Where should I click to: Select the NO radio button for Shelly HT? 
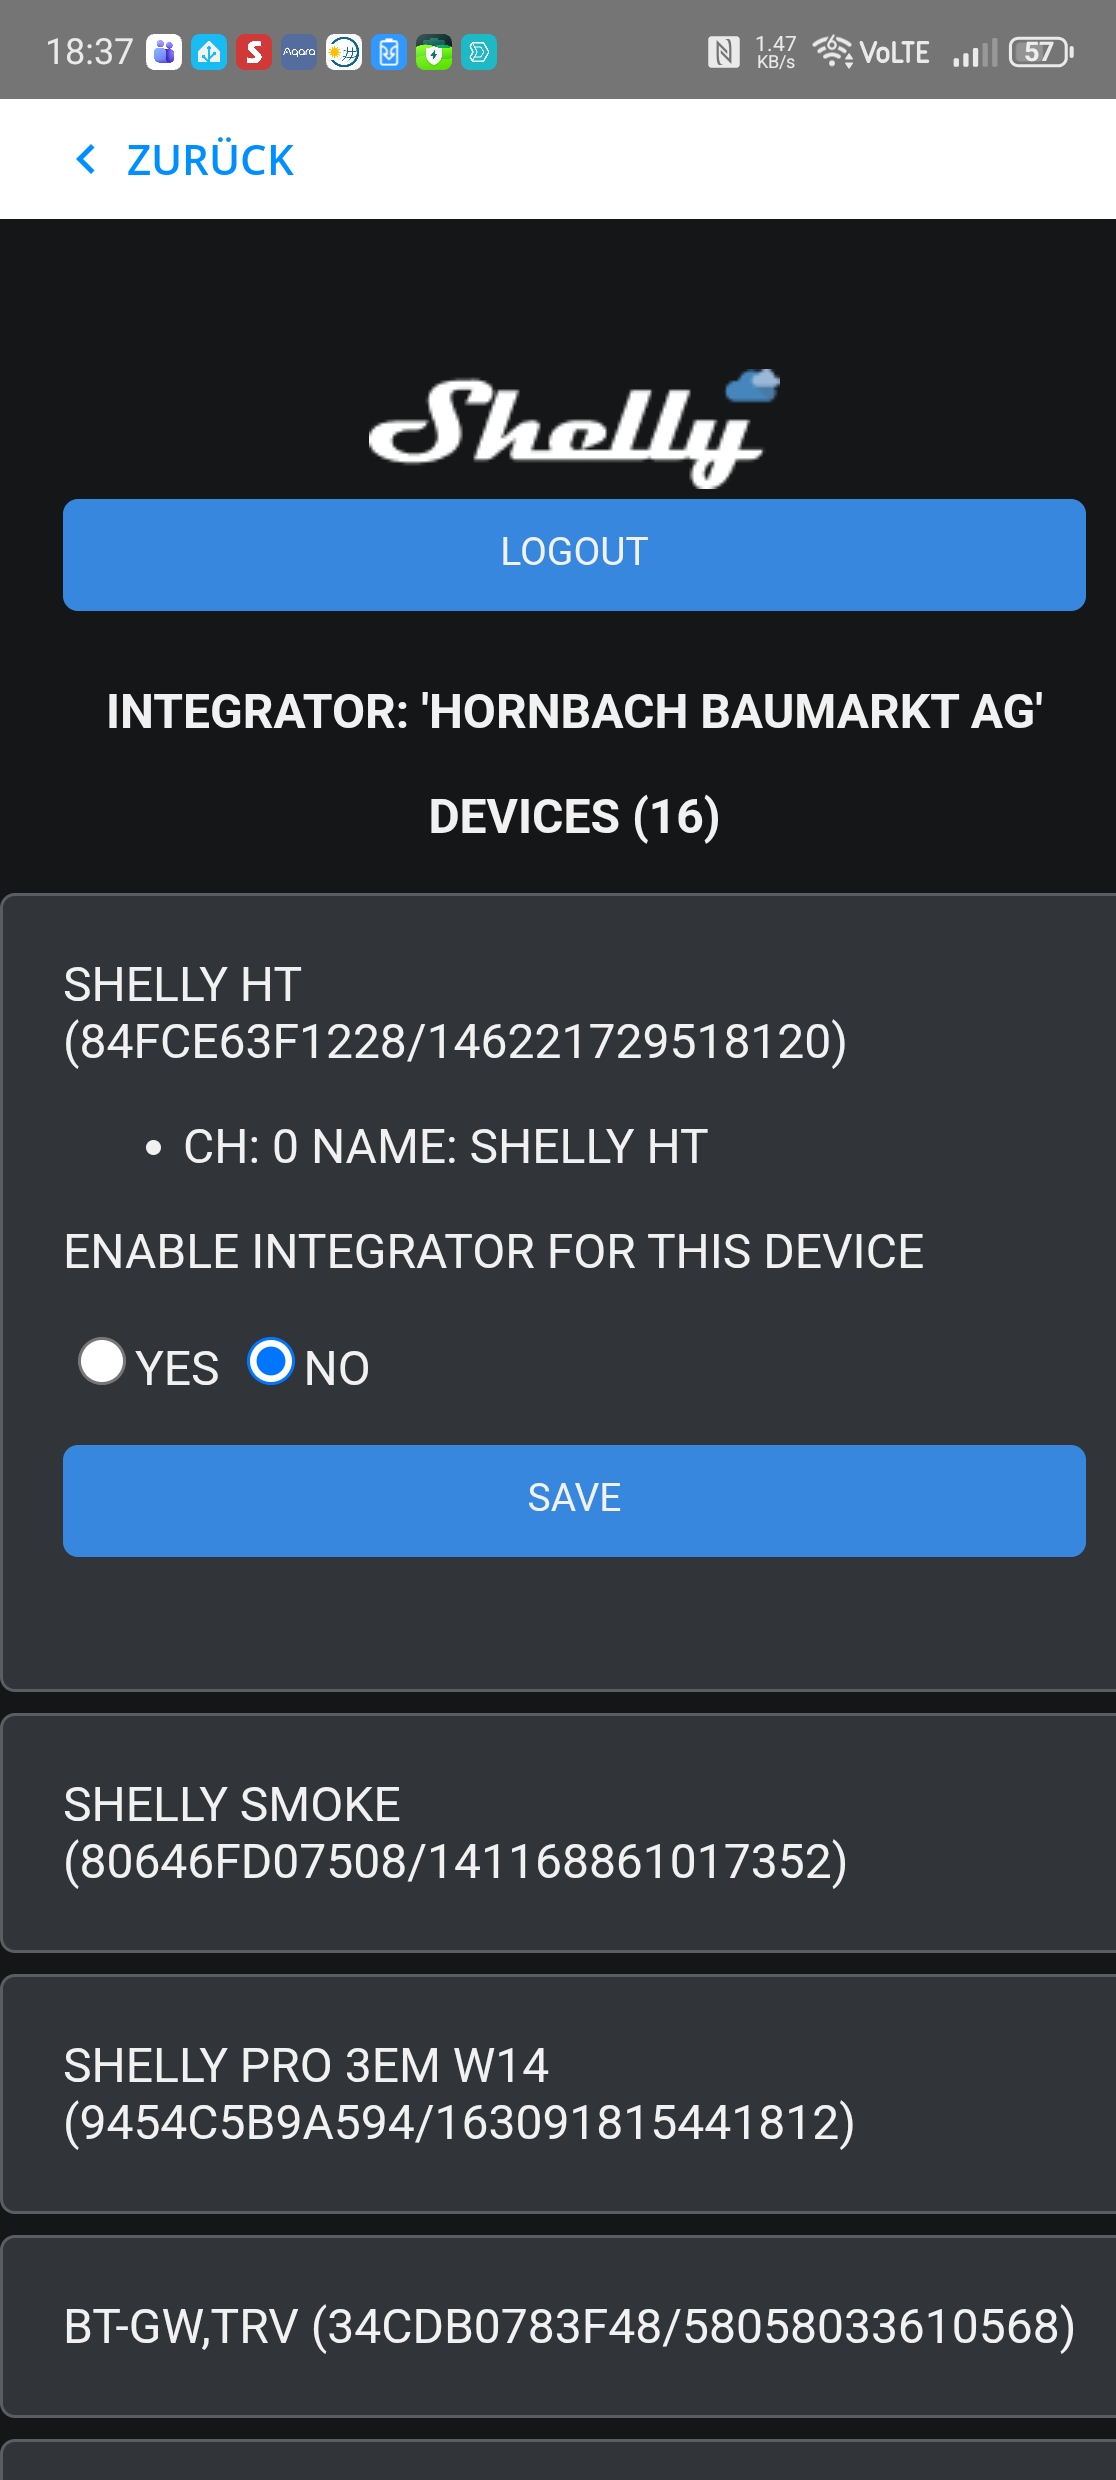coord(271,1362)
